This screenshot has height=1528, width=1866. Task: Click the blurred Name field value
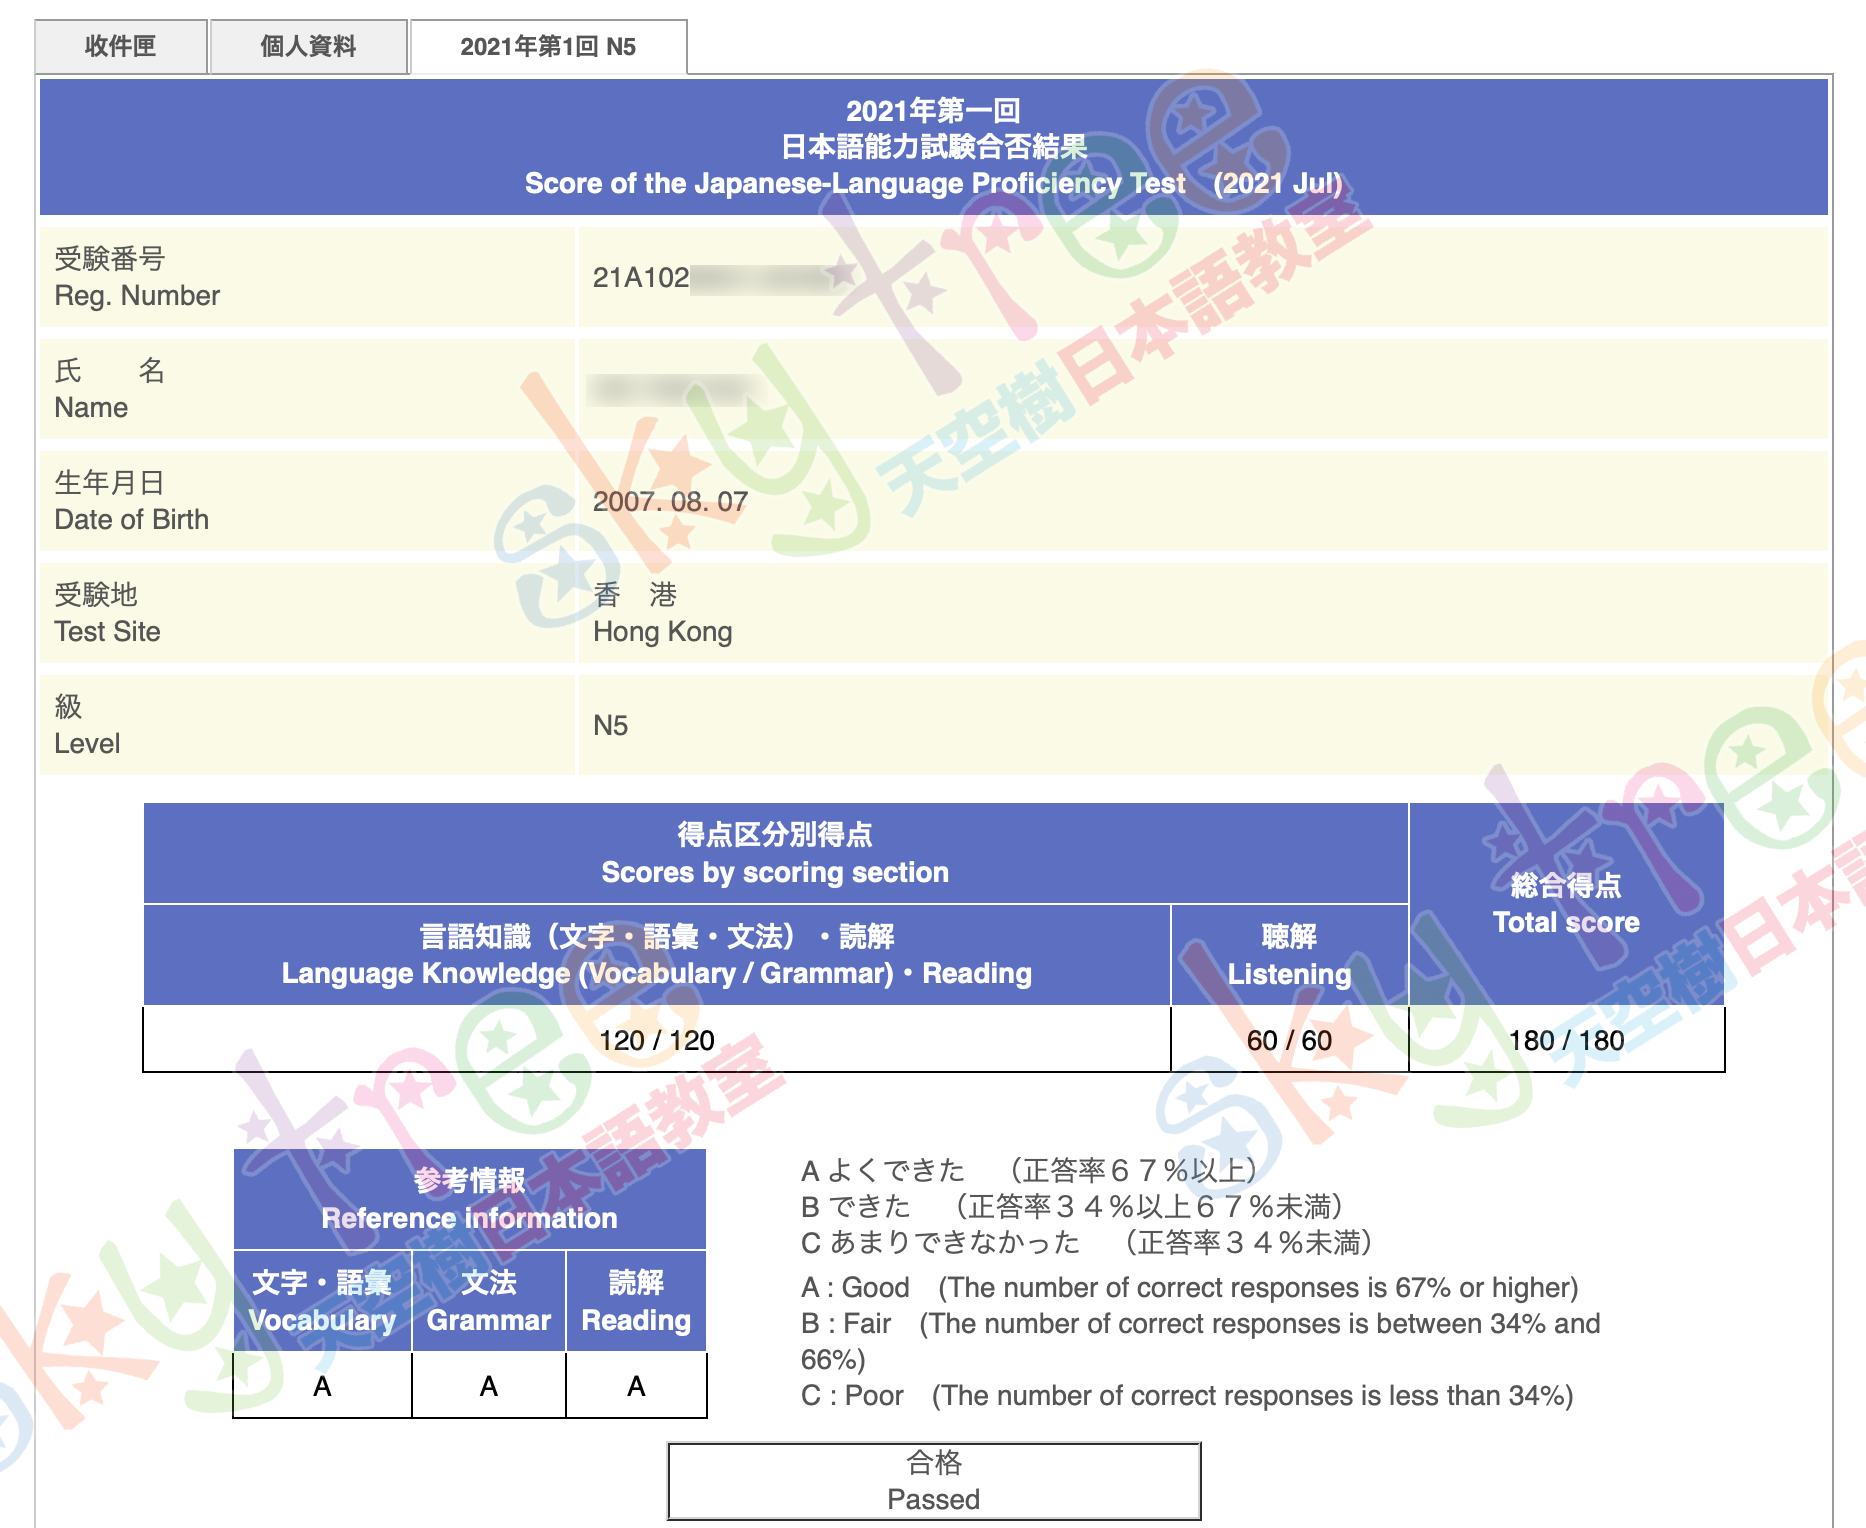672,389
